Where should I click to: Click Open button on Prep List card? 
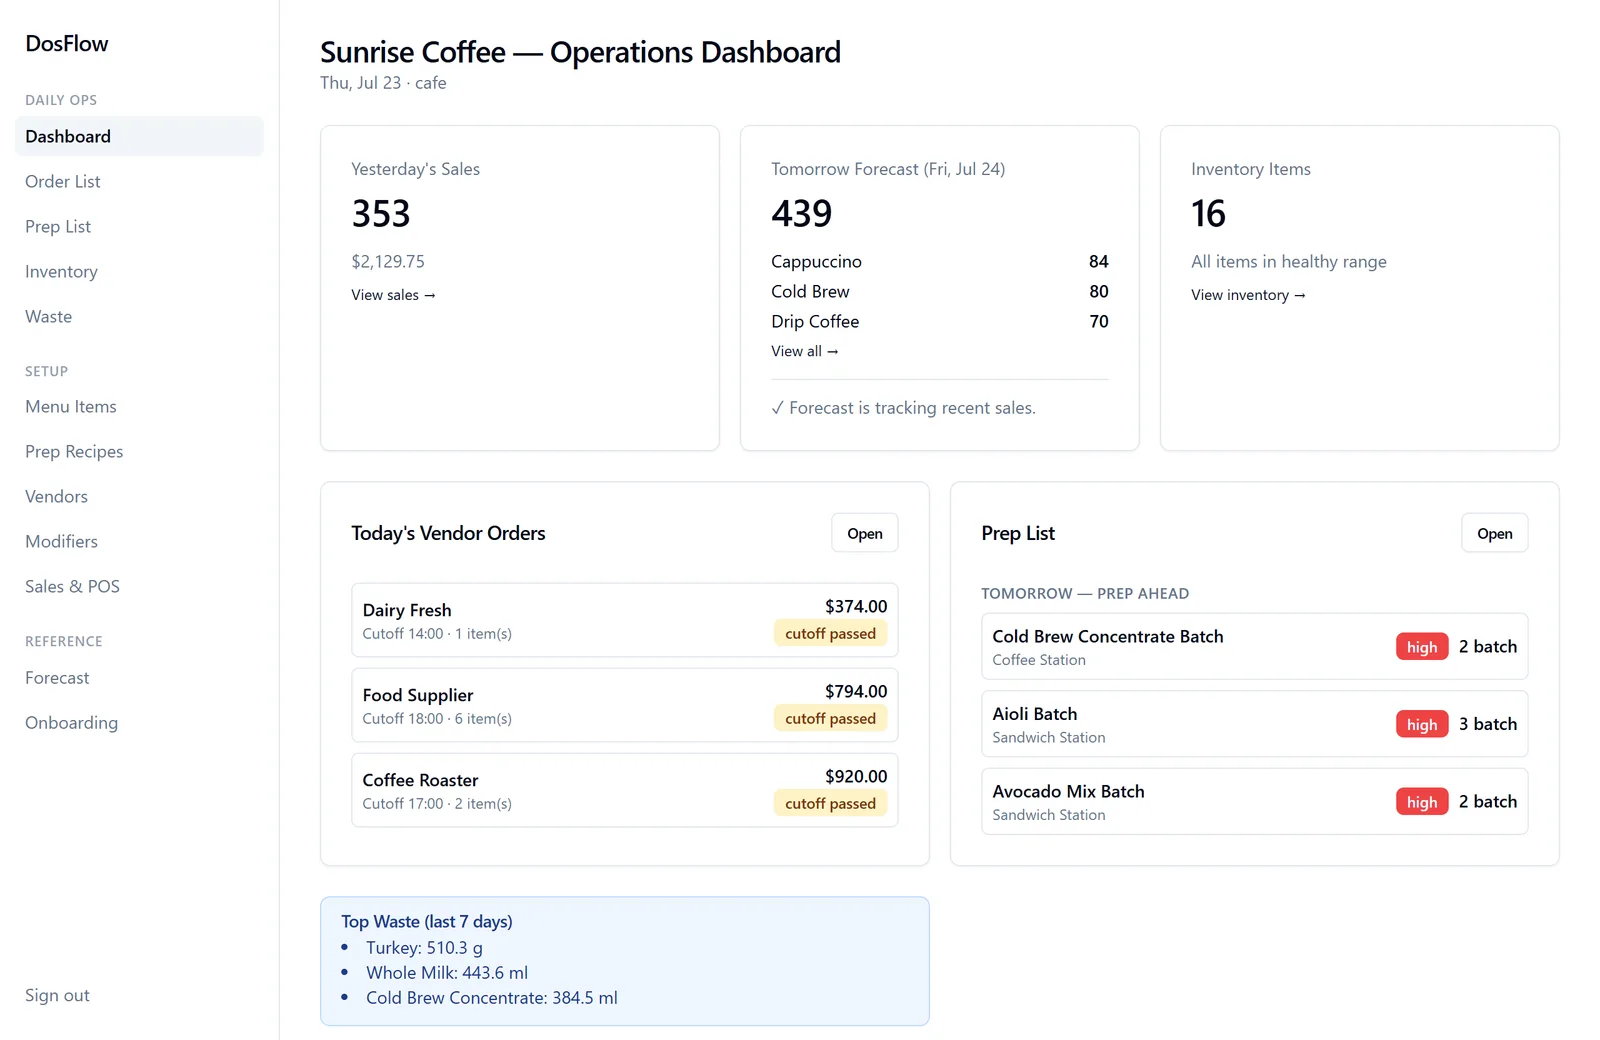1495,533
